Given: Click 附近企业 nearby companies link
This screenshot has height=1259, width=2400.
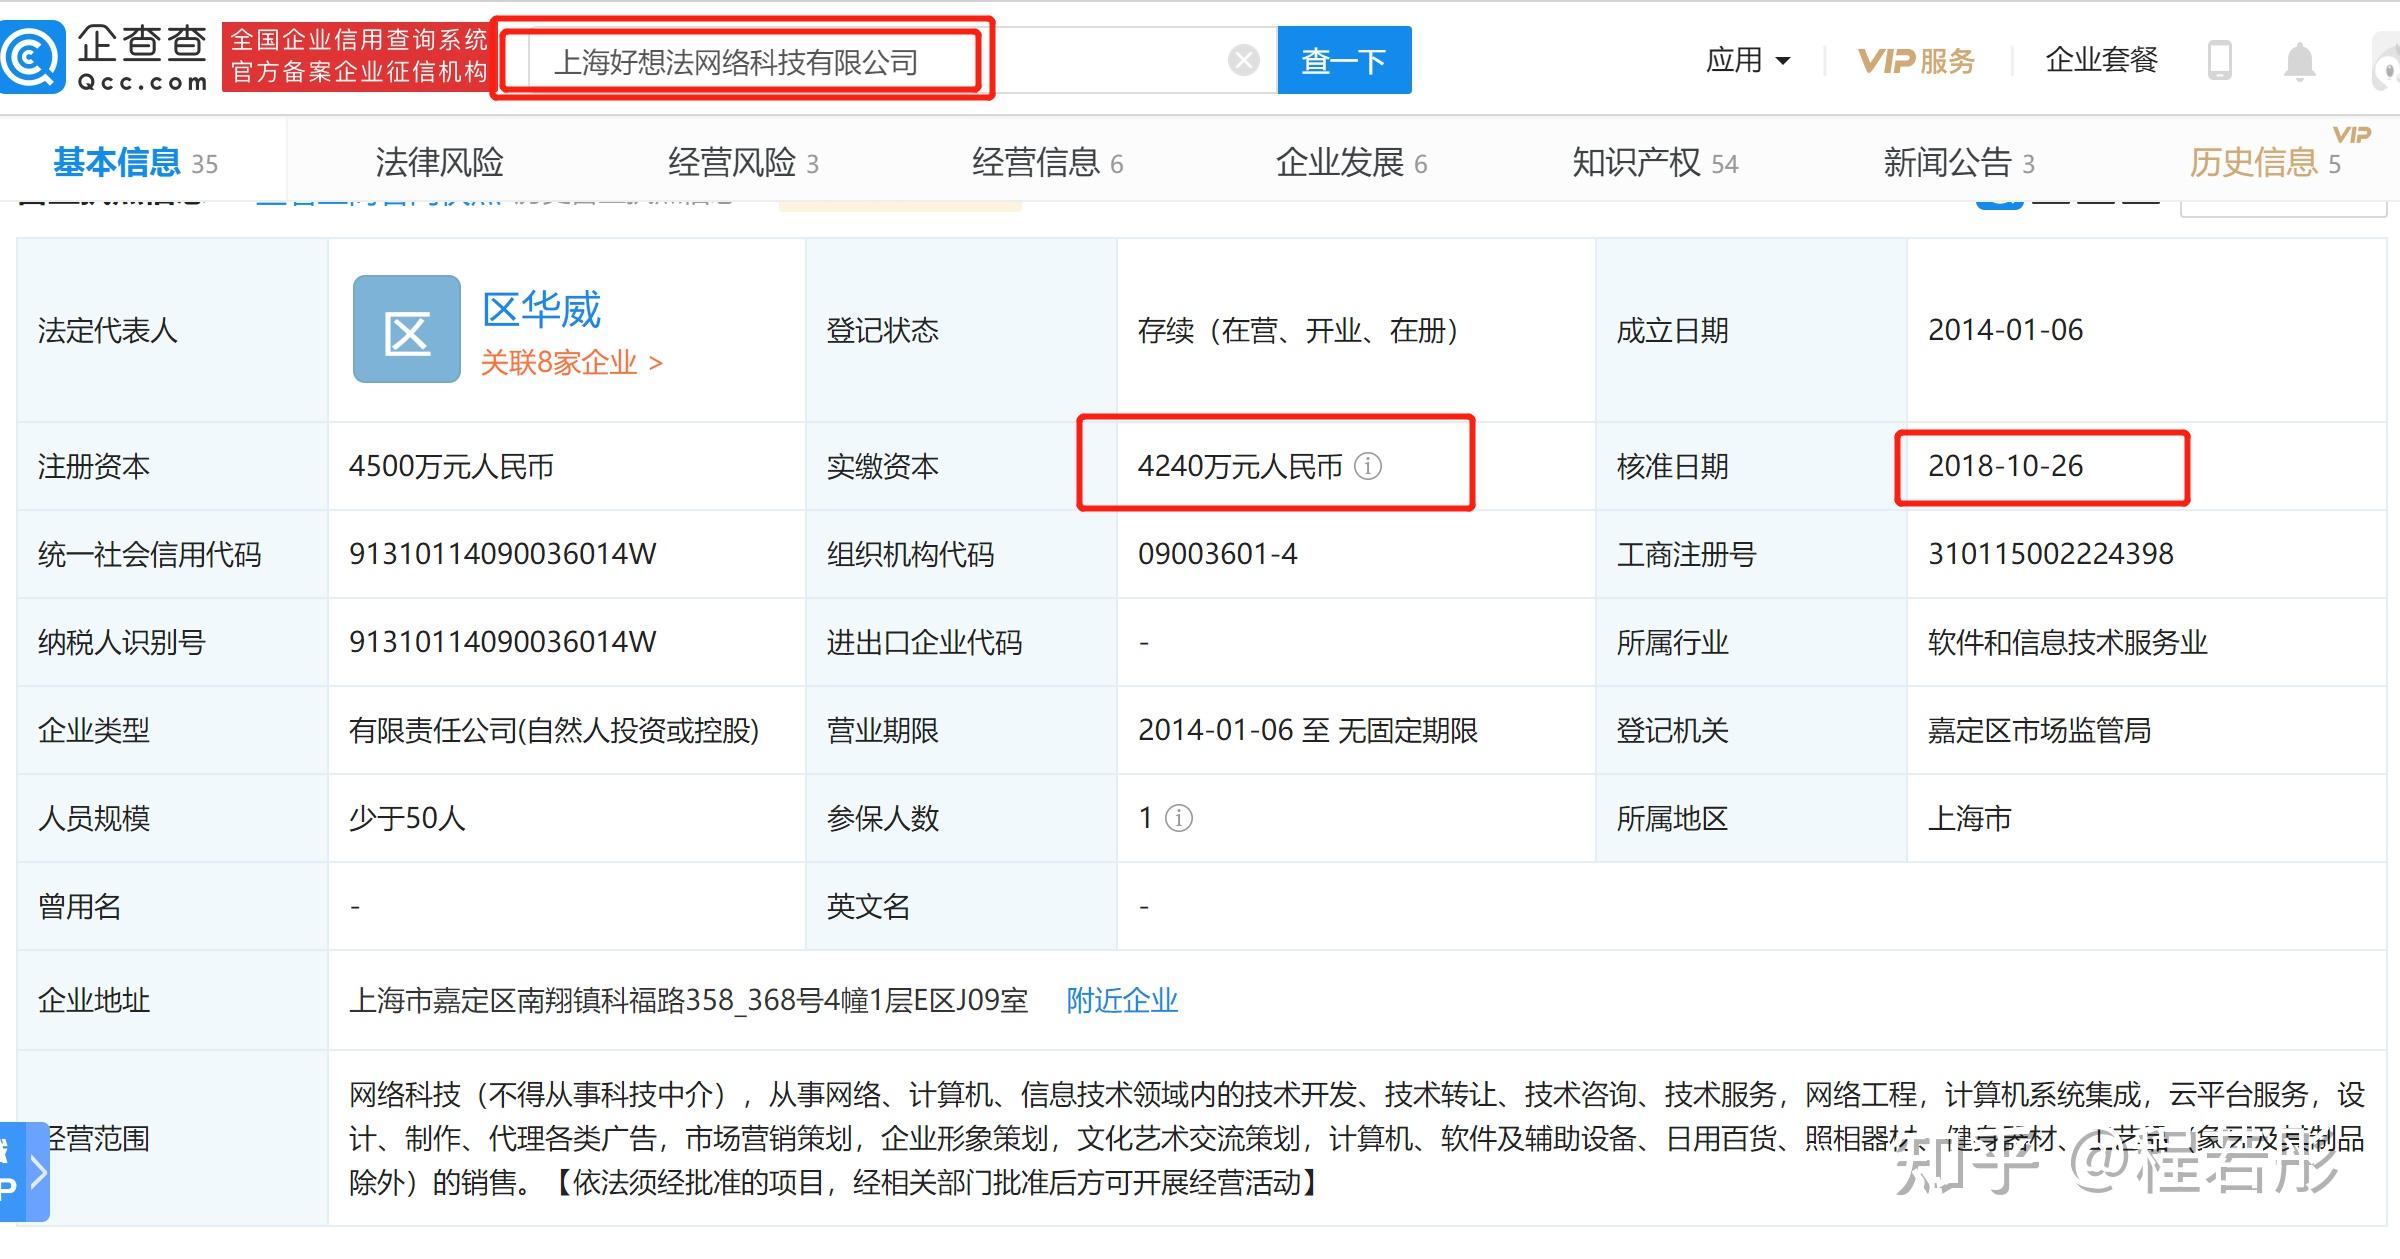Looking at the screenshot, I should pyautogui.click(x=1122, y=1000).
